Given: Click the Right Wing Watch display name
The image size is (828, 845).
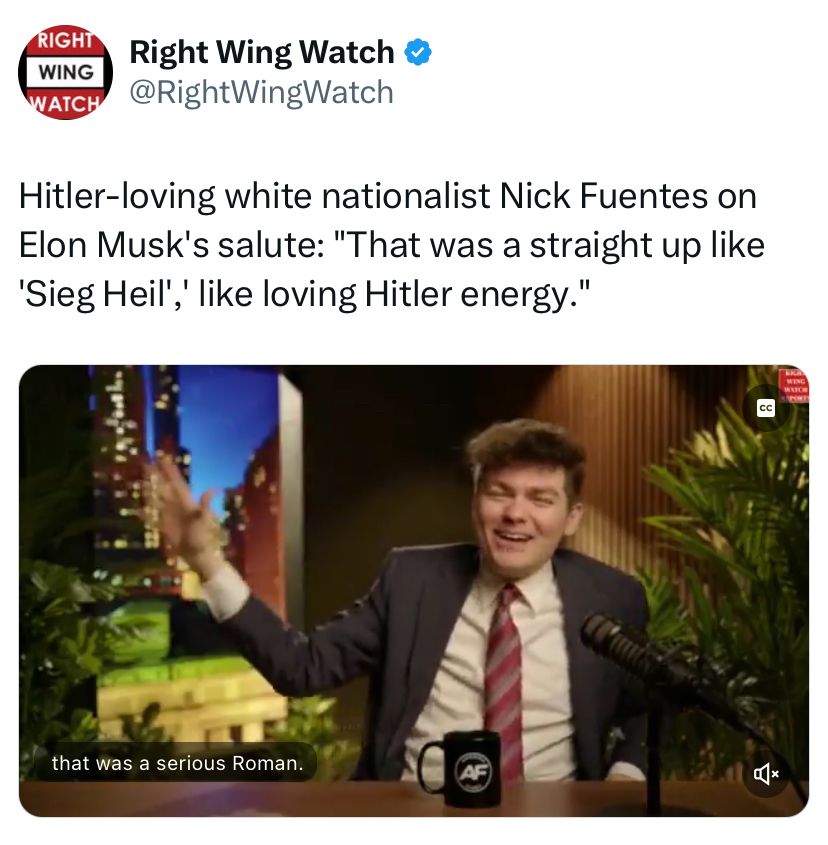Looking at the screenshot, I should point(262,52).
